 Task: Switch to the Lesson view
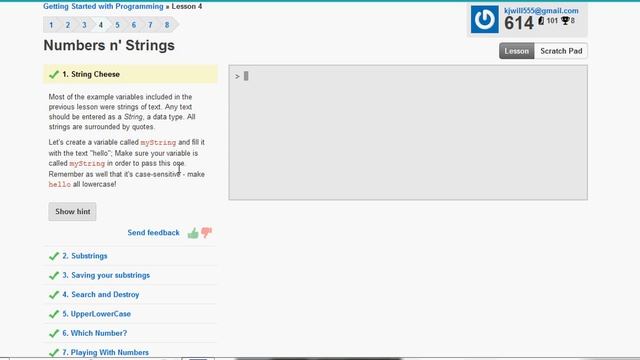pyautogui.click(x=516, y=51)
